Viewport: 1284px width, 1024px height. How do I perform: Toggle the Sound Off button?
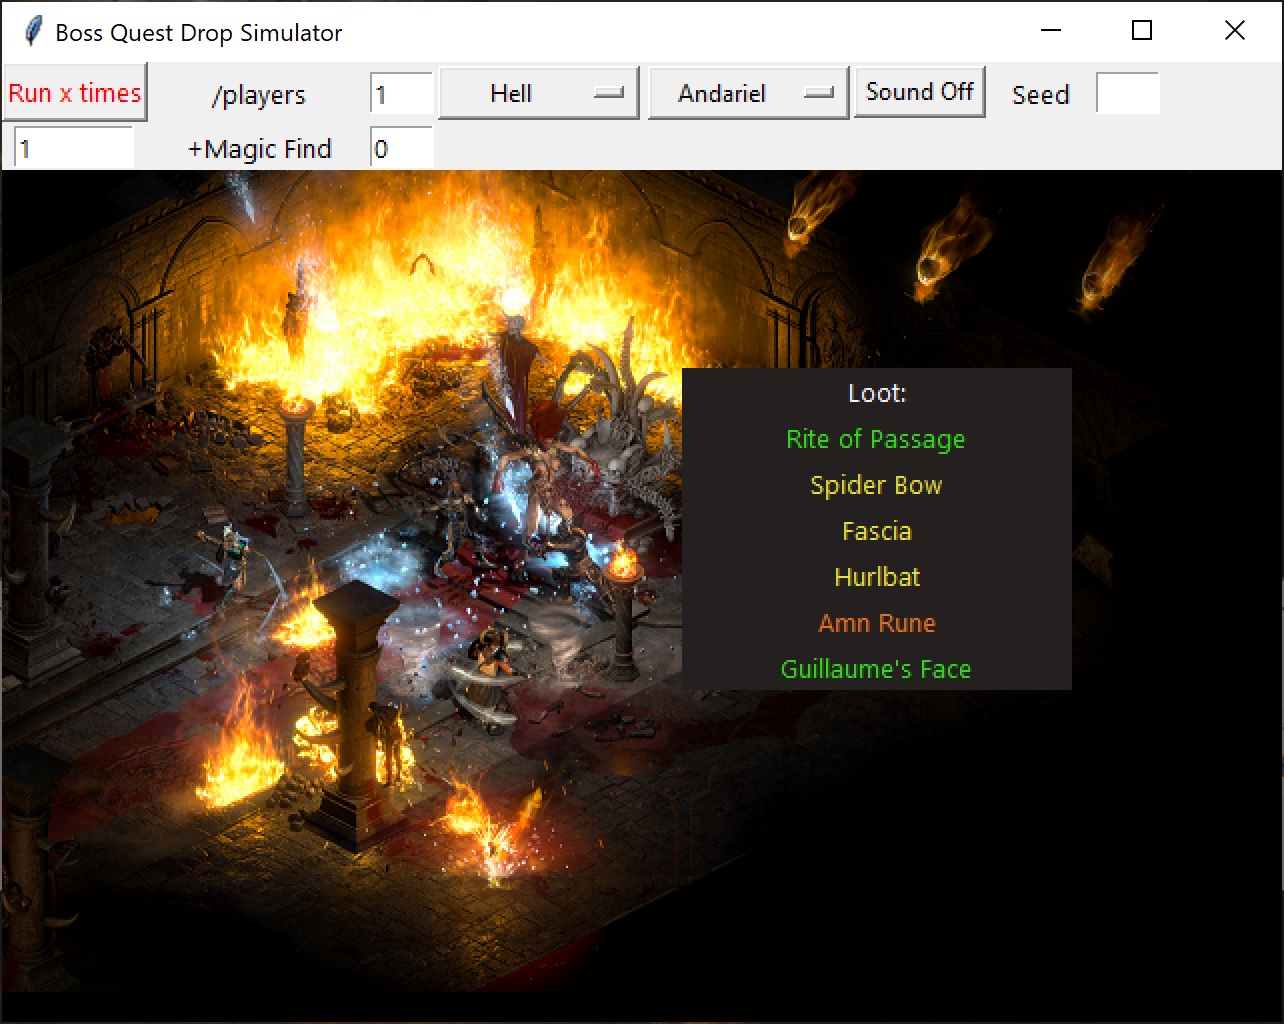[x=920, y=92]
